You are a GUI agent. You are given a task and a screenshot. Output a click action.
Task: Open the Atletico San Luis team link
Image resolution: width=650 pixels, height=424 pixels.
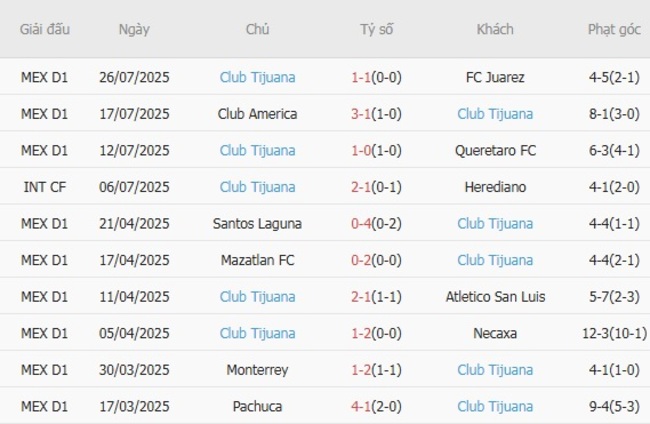point(495,297)
